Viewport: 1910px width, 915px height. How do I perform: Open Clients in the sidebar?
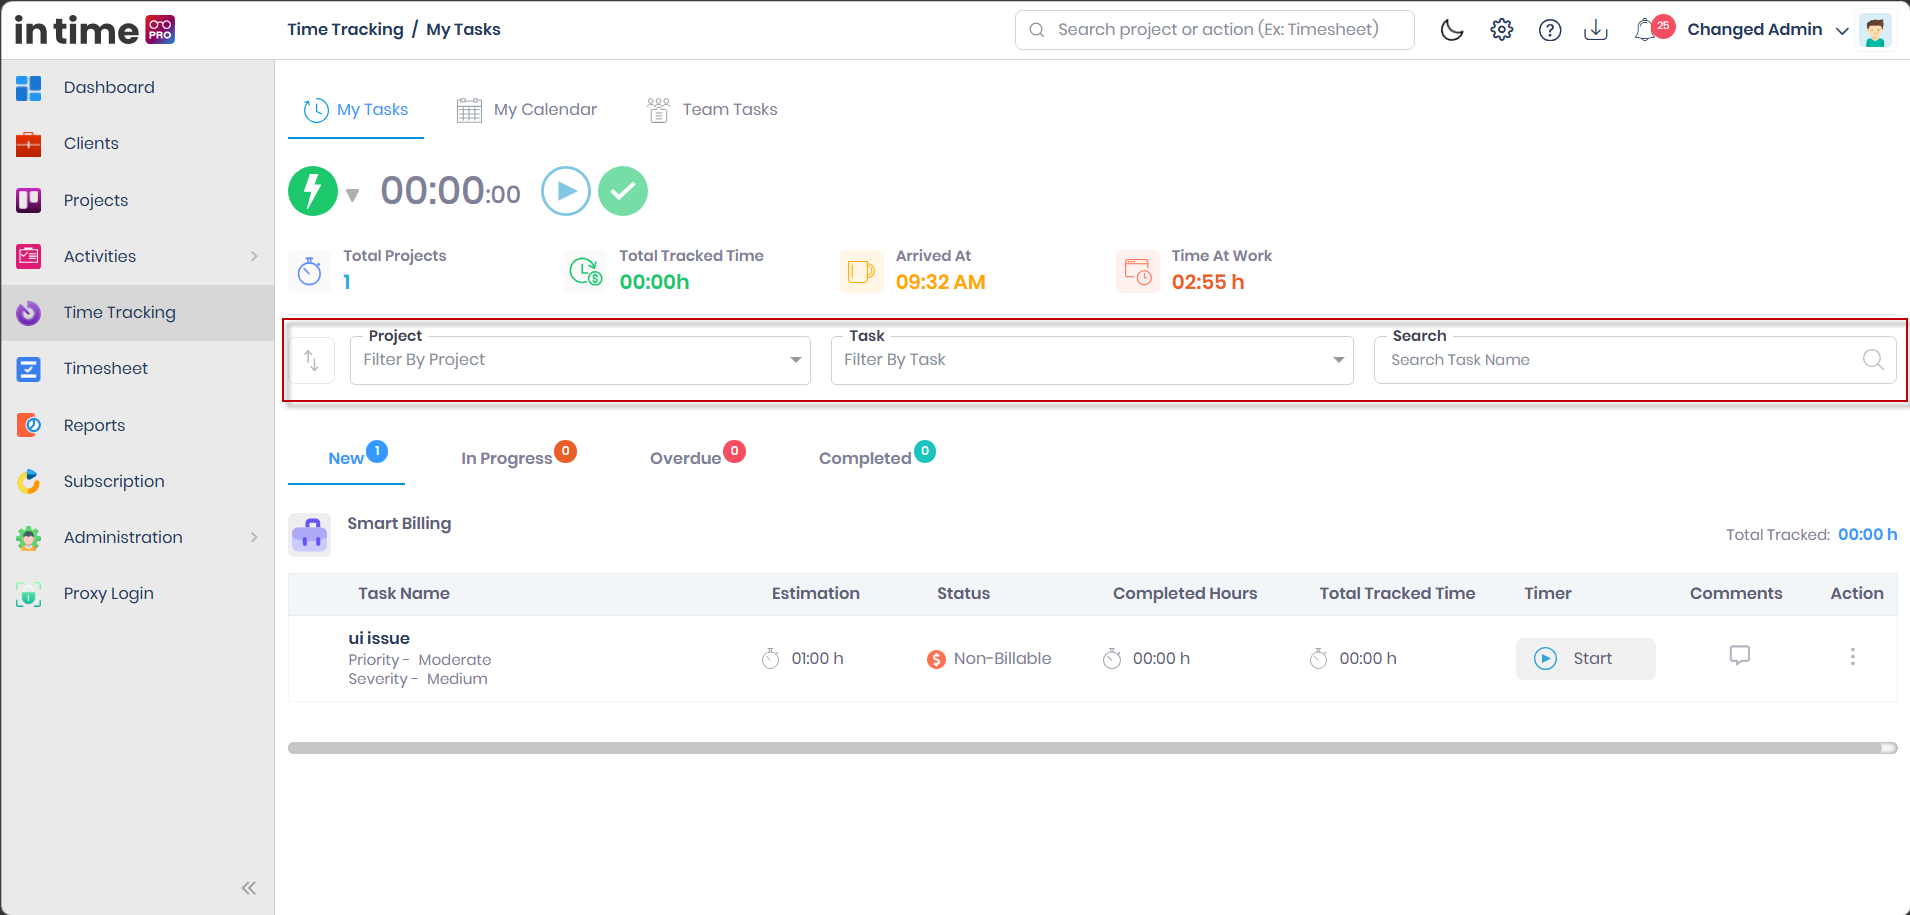(138, 143)
